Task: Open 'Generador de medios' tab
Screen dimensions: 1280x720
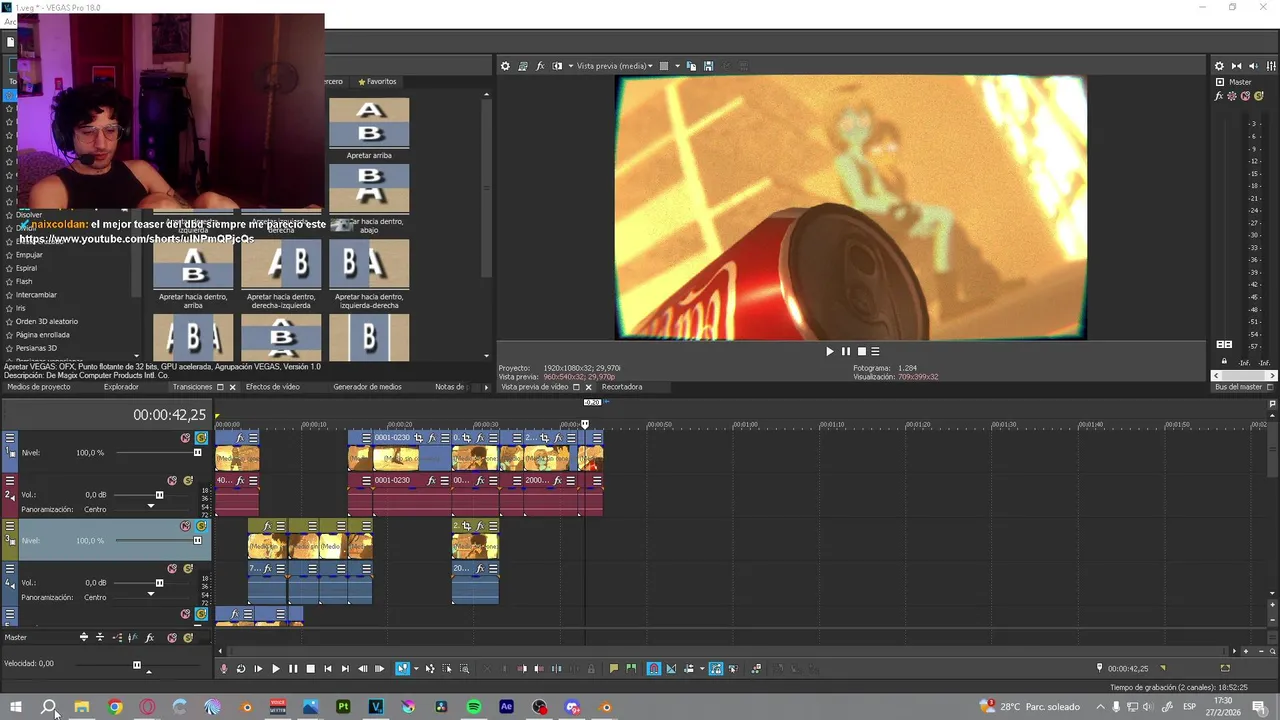Action: (x=367, y=387)
